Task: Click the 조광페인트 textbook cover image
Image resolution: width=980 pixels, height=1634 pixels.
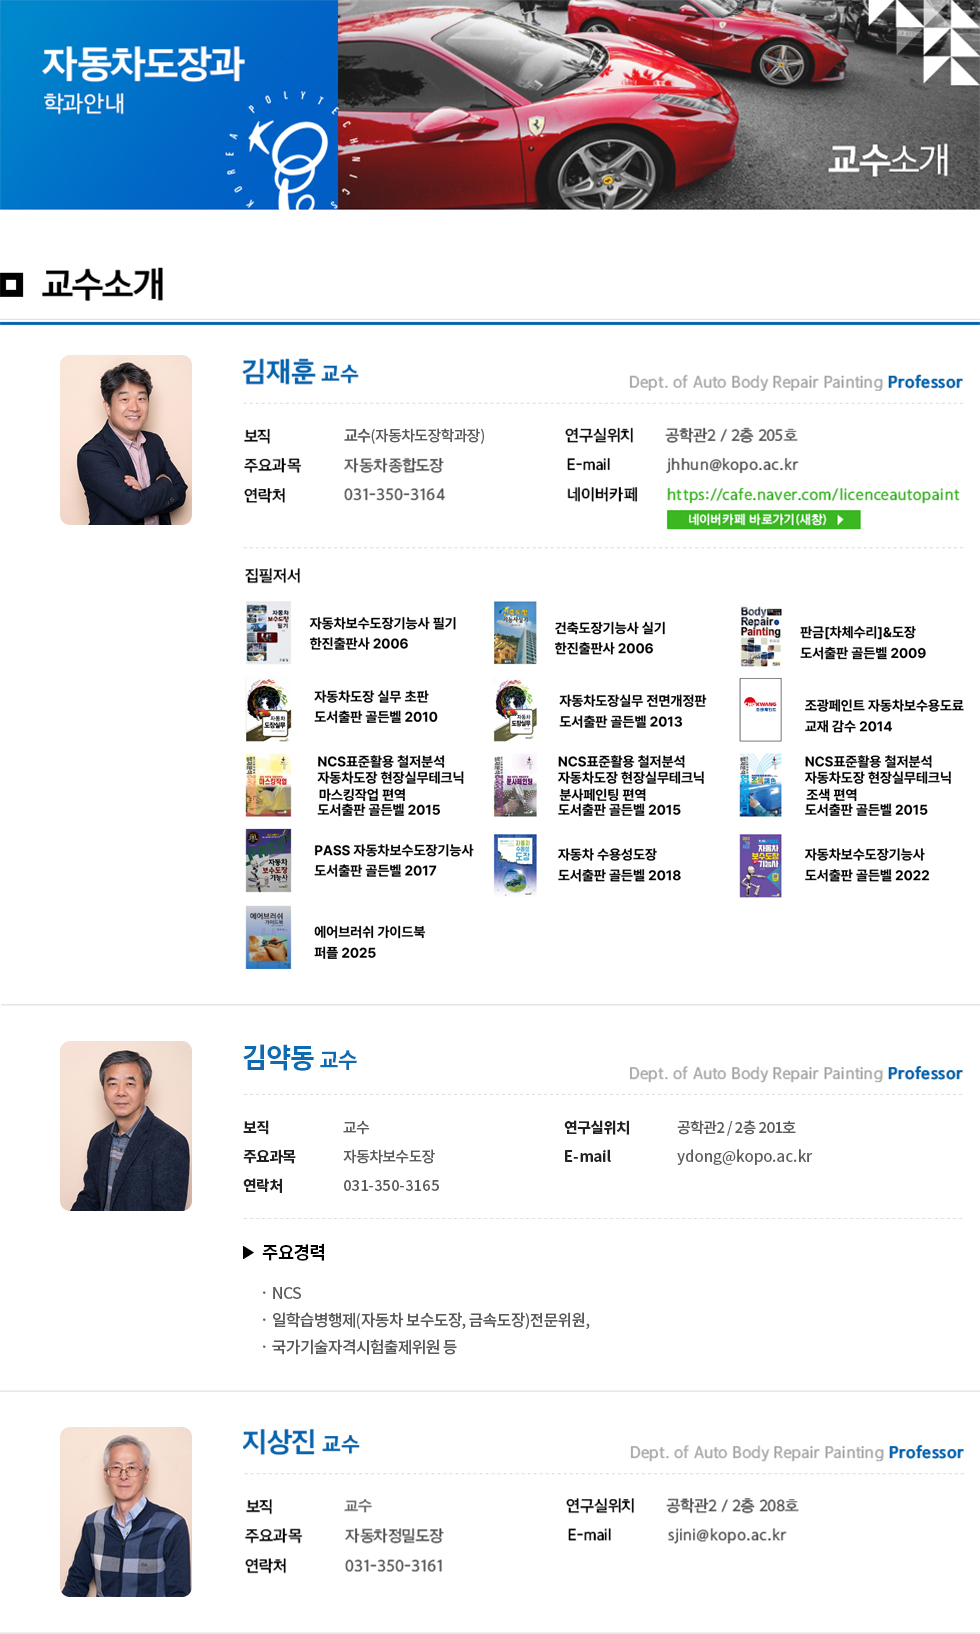Action: tap(760, 709)
